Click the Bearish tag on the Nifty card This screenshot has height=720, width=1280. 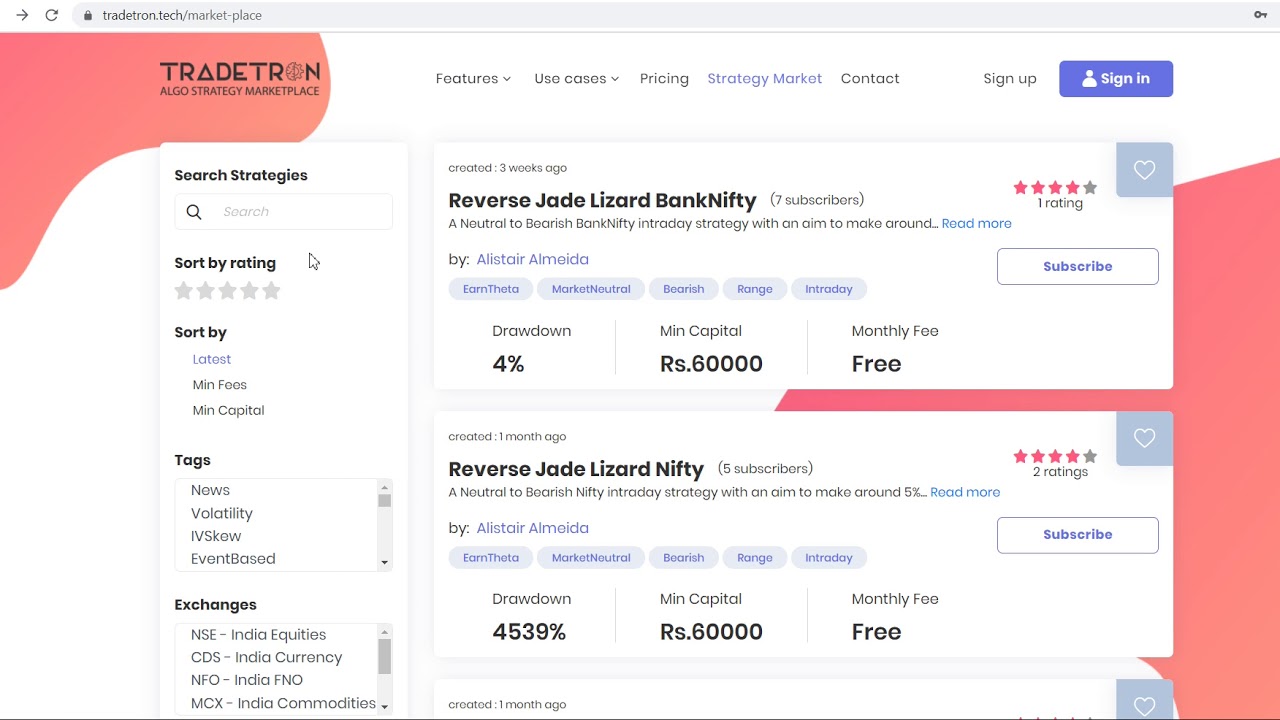point(684,558)
